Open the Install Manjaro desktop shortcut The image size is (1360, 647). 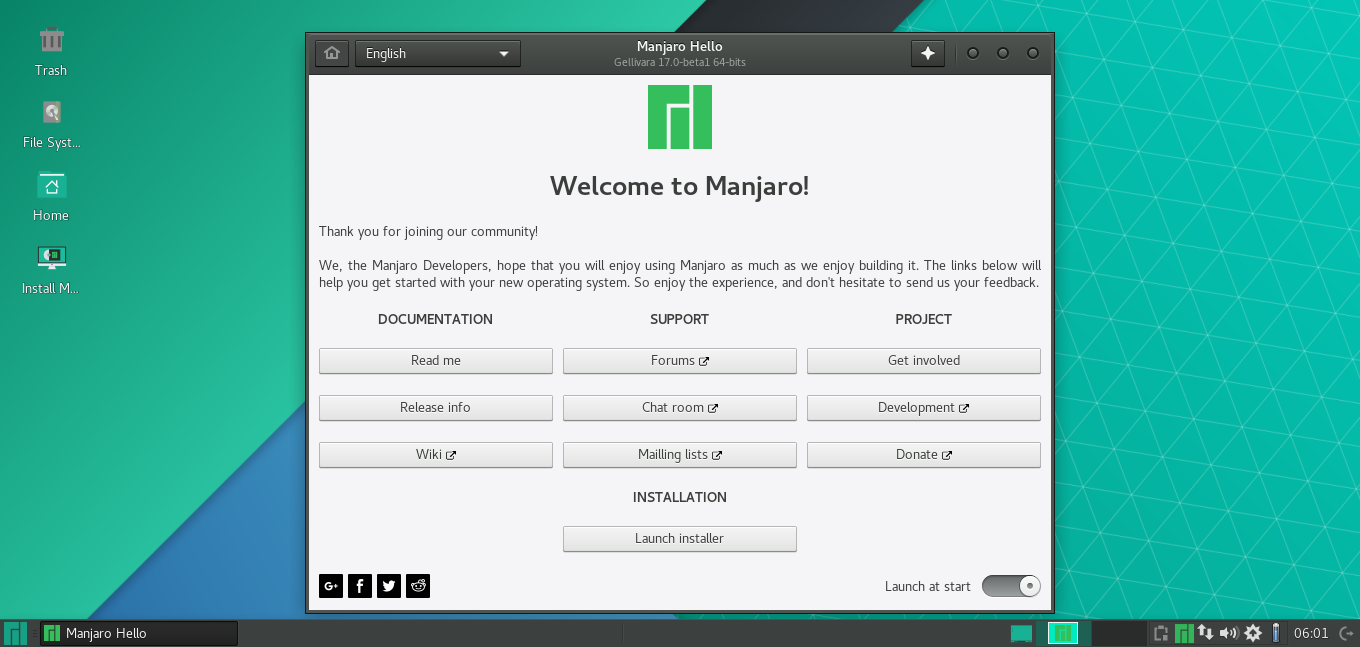click(x=50, y=265)
